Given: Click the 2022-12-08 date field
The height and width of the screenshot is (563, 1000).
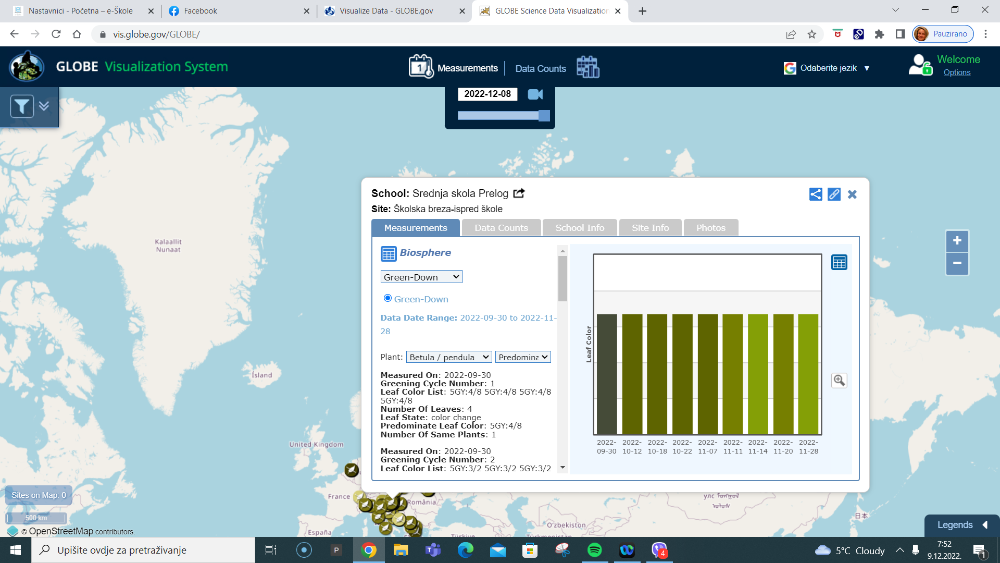Looking at the screenshot, I should tap(487, 94).
